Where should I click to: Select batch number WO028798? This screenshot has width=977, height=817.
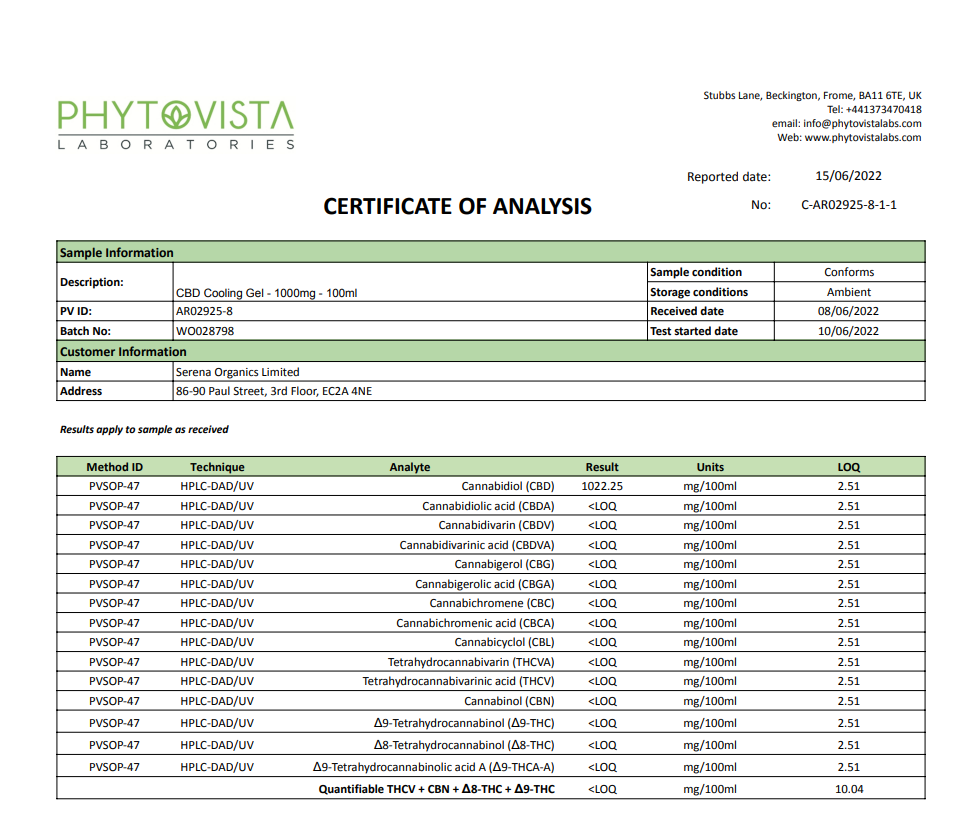tap(204, 331)
